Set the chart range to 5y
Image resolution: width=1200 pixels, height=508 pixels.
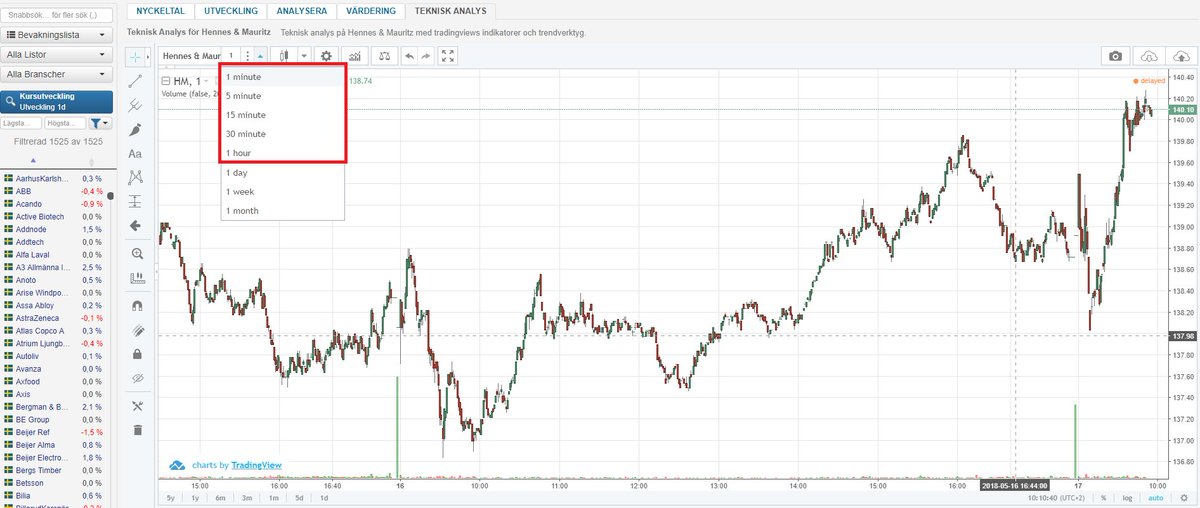coord(170,498)
